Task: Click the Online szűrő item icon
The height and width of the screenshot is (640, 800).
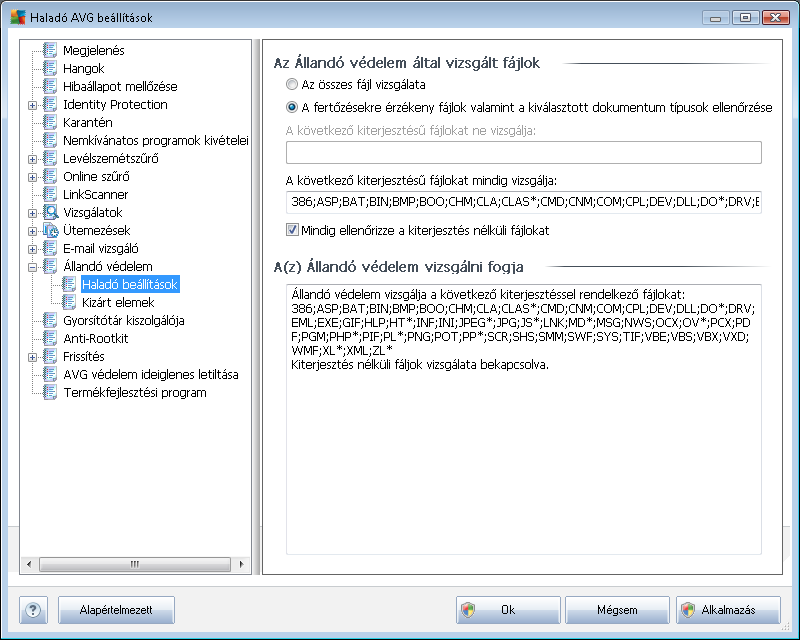Action: pos(49,176)
